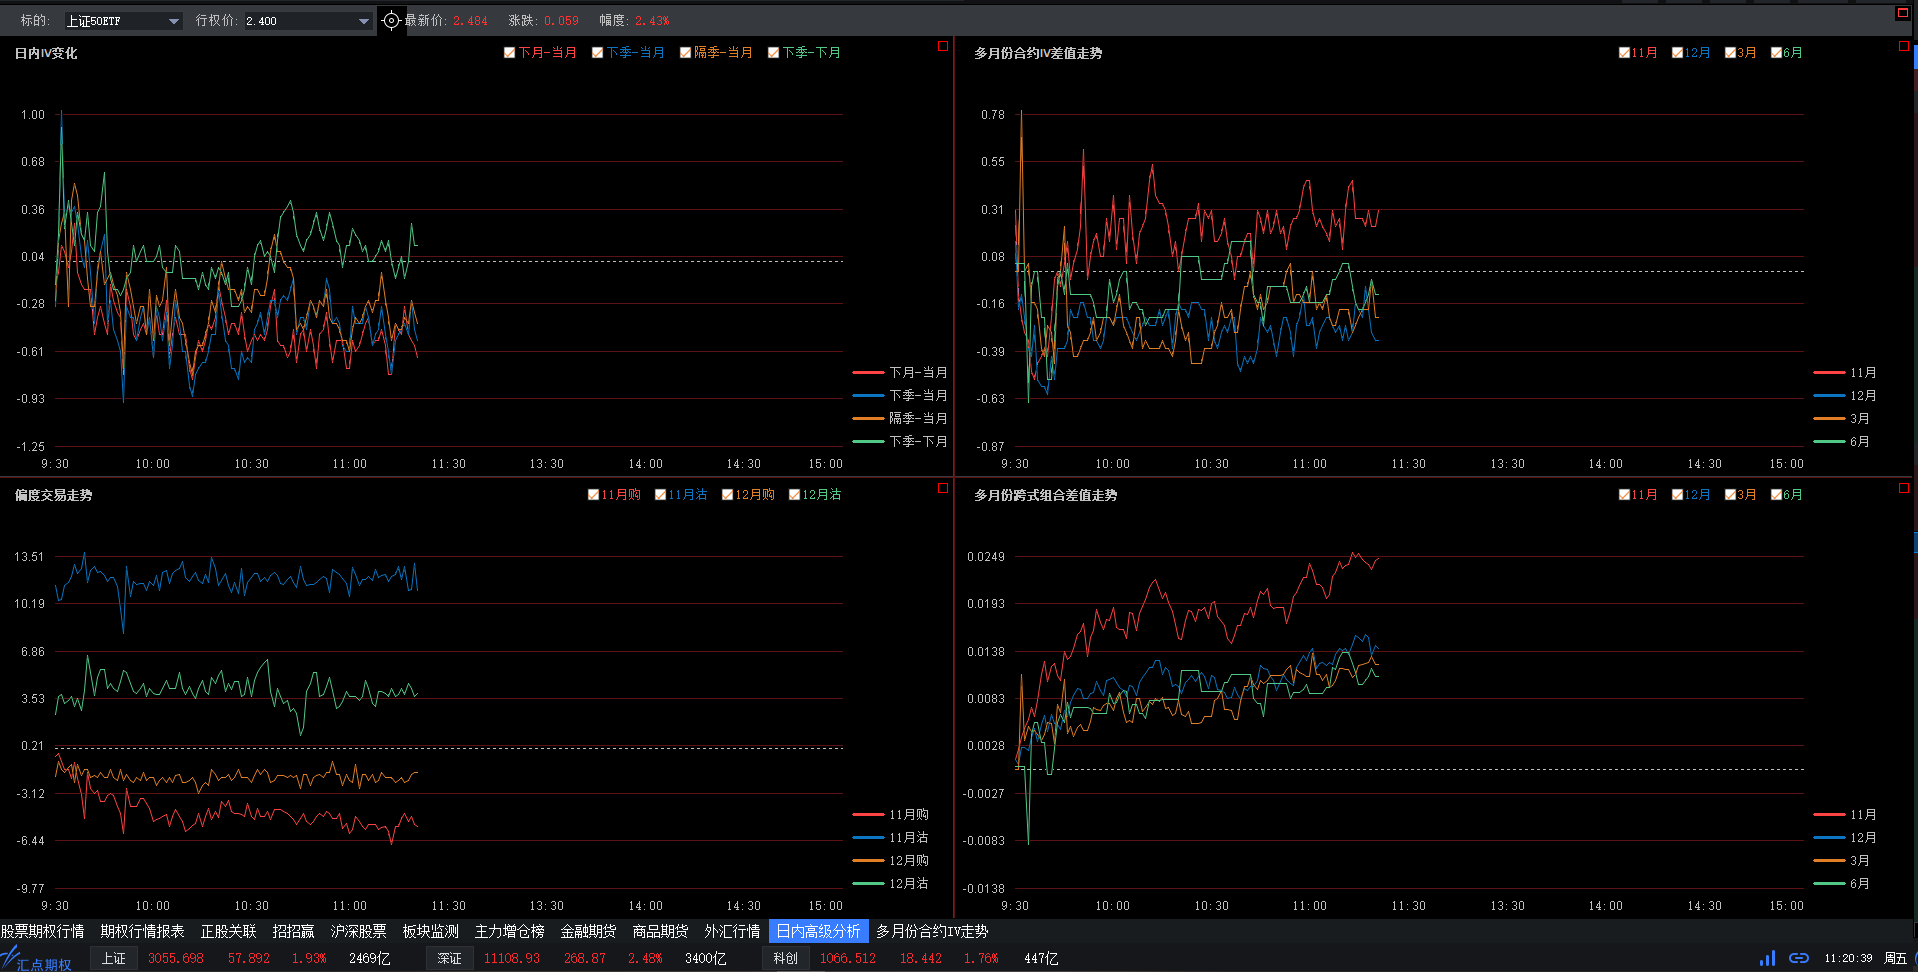1918x972 pixels.
Task: Click the blue 下季-当月 legend swatch in 日内IV变化
Action: pyautogui.click(x=868, y=395)
